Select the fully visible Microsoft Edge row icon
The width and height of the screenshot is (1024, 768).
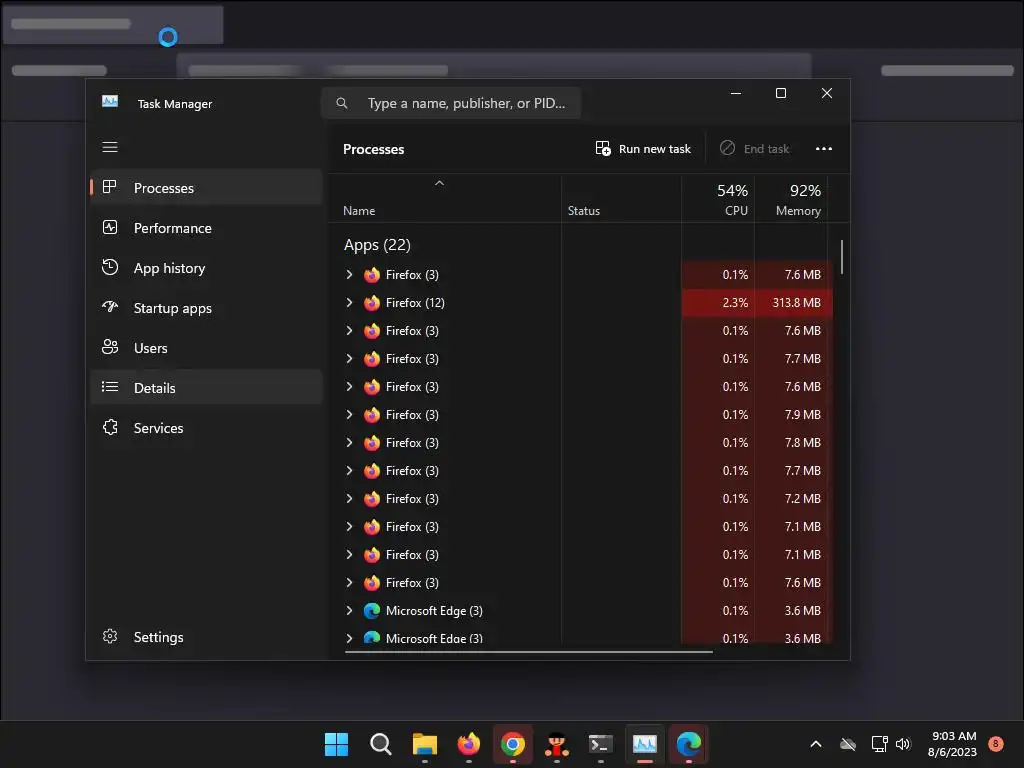point(372,611)
